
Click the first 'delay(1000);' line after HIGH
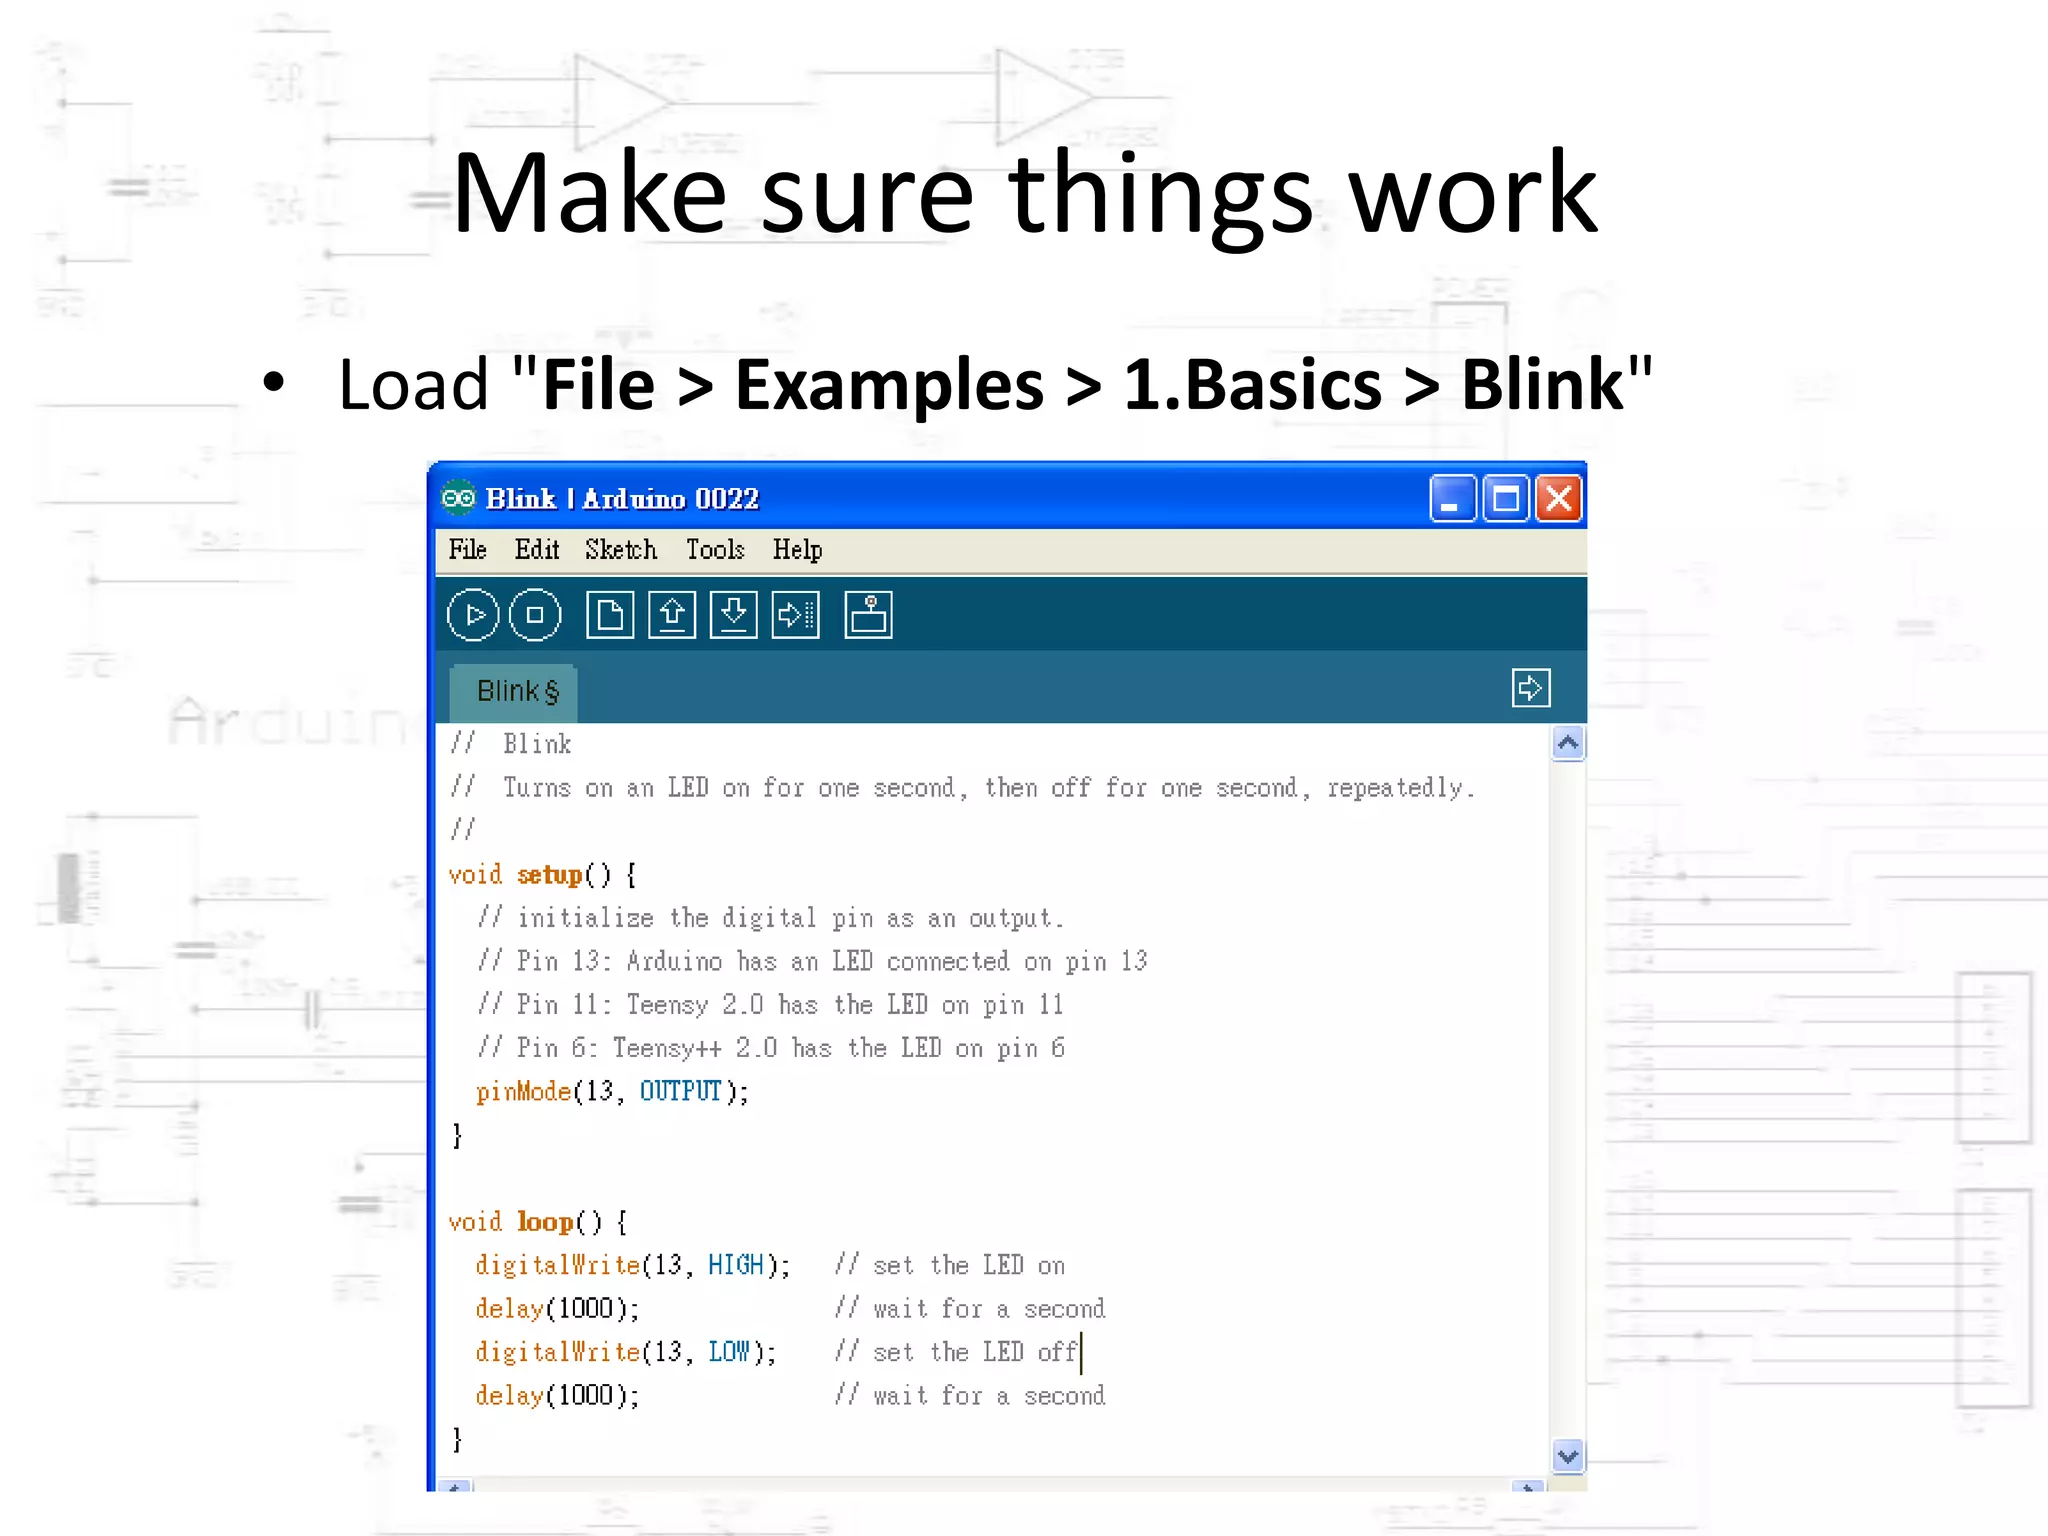point(557,1309)
